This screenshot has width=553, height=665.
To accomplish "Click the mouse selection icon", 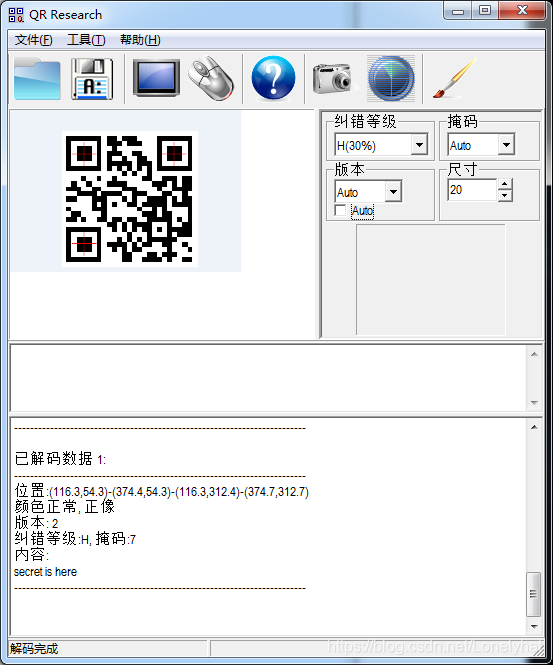I will tap(211, 78).
